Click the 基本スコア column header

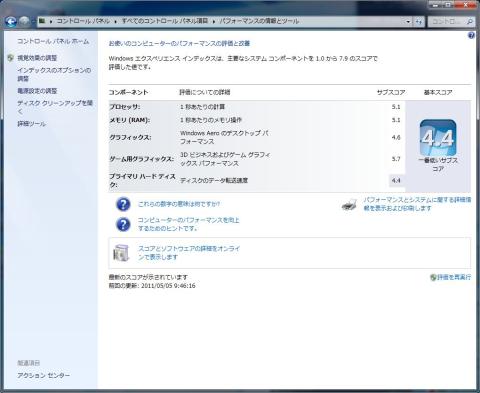coord(438,92)
